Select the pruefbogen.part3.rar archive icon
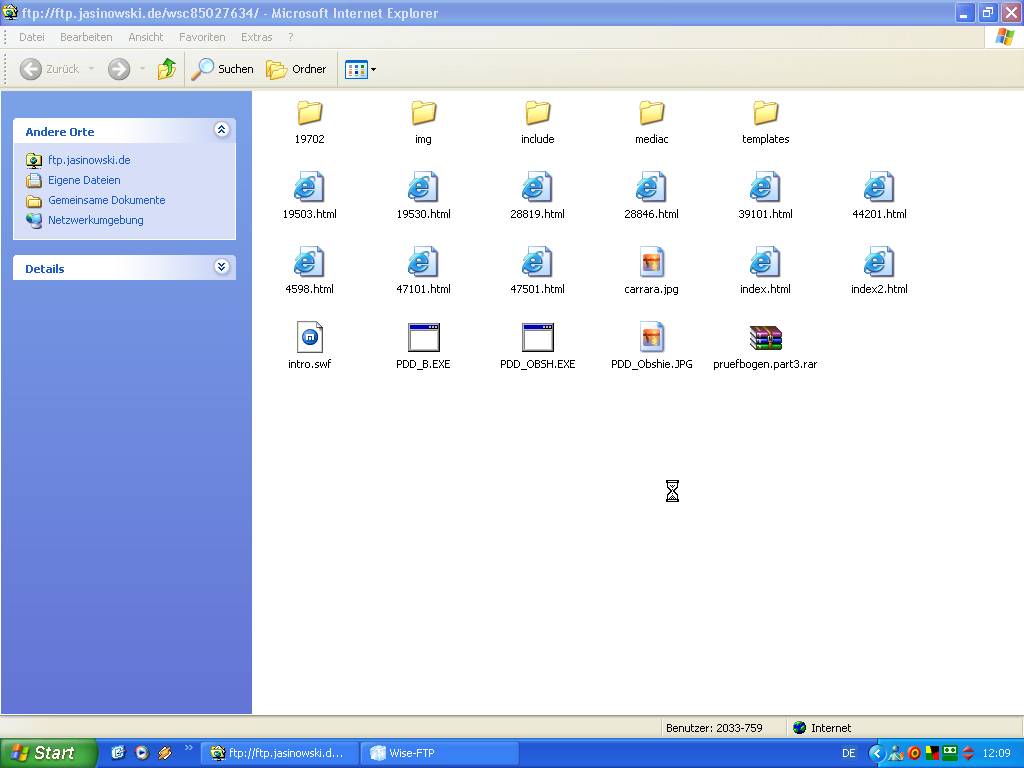1024x768 pixels. click(765, 338)
